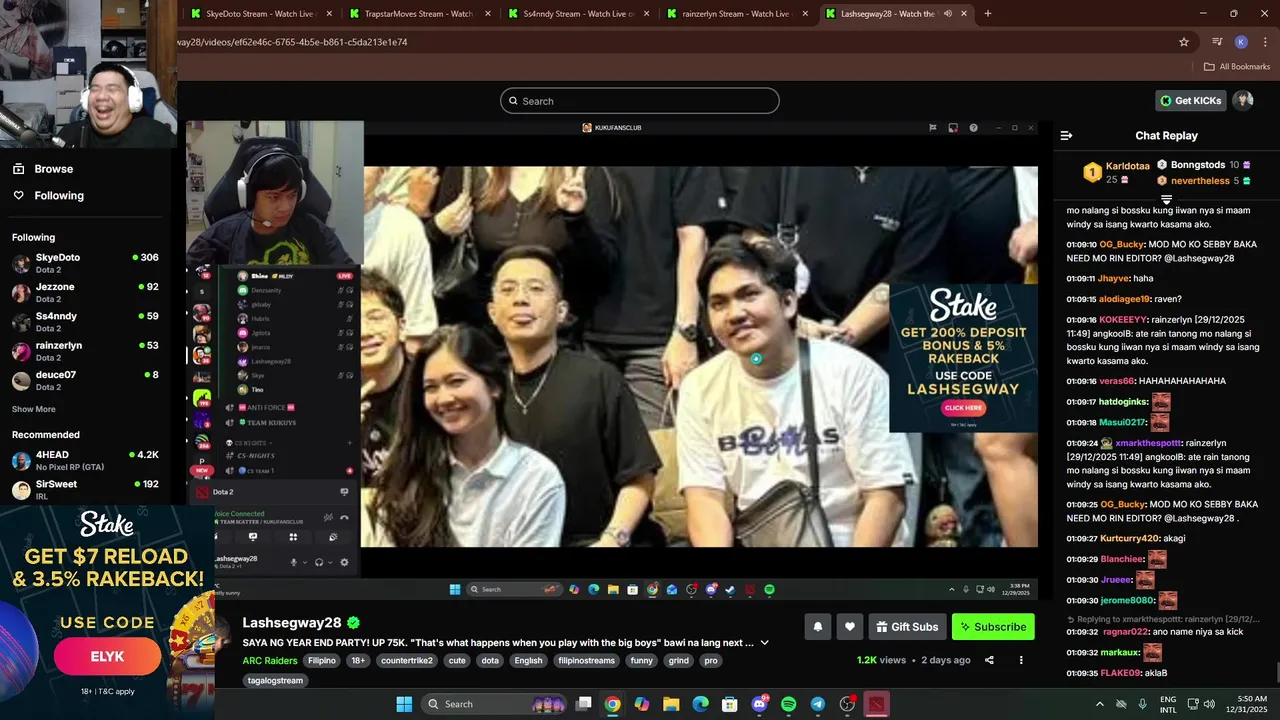Select the tagalogstream tag

point(275,681)
